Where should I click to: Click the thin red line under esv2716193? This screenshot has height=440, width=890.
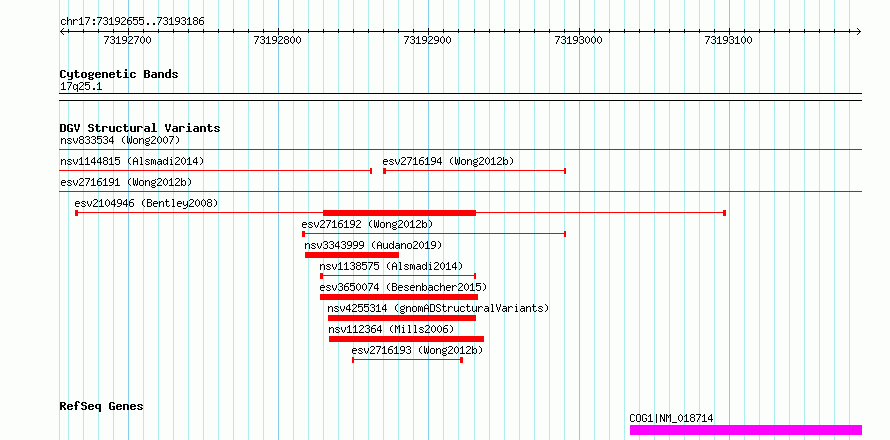408,360
